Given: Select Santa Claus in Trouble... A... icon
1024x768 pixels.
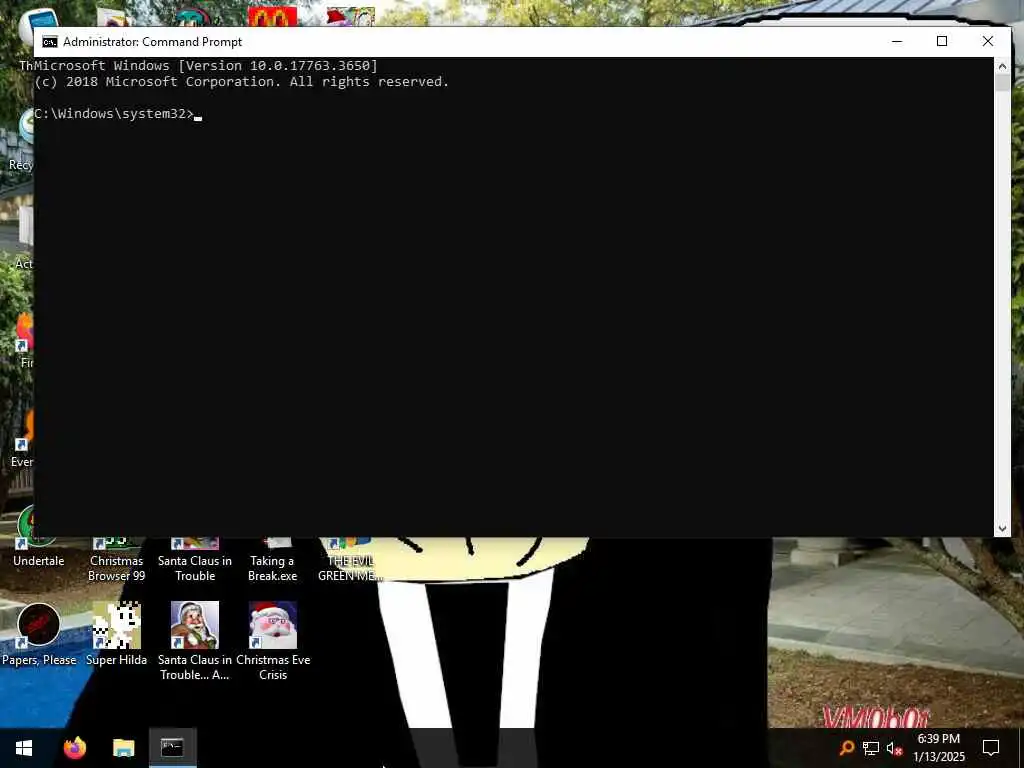Looking at the screenshot, I should click(195, 641).
